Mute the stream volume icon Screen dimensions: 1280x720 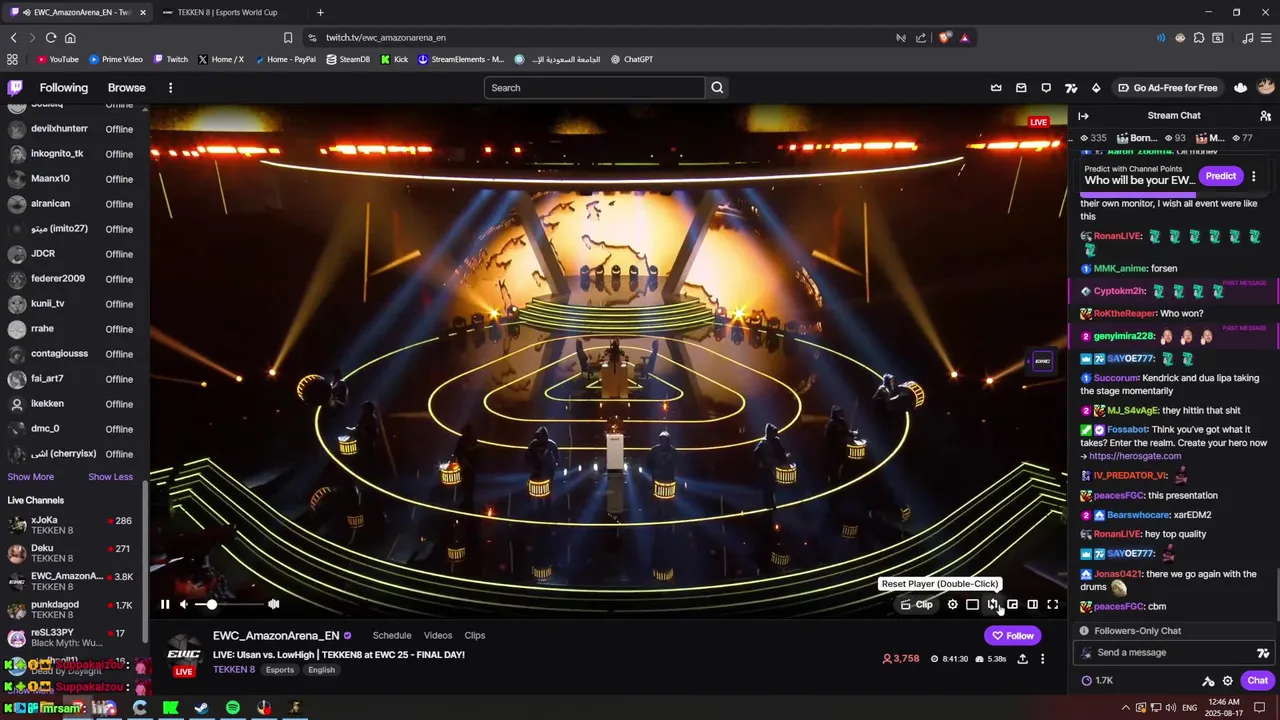point(184,604)
